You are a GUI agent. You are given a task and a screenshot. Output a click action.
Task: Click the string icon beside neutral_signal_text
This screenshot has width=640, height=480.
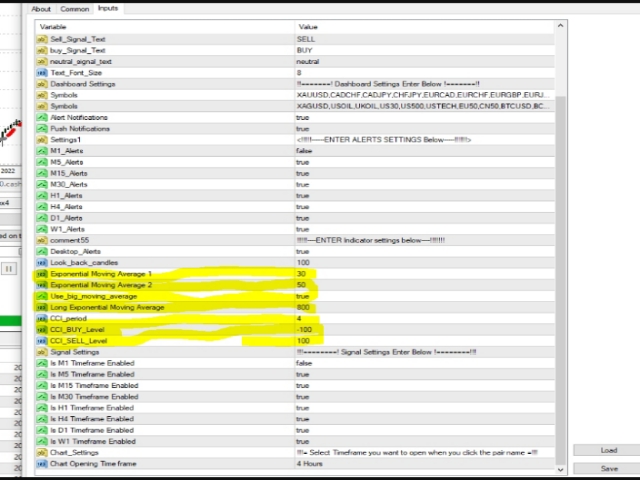[x=42, y=62]
